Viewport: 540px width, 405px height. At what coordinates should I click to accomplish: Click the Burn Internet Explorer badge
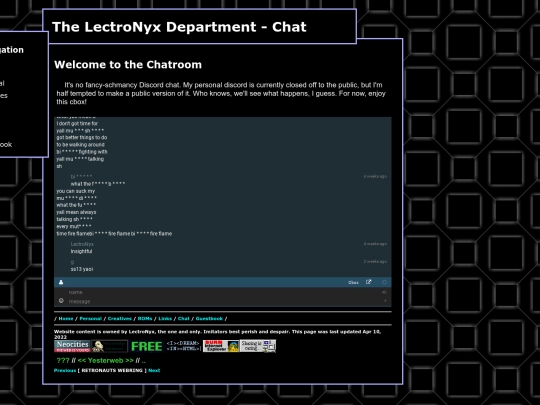221,346
